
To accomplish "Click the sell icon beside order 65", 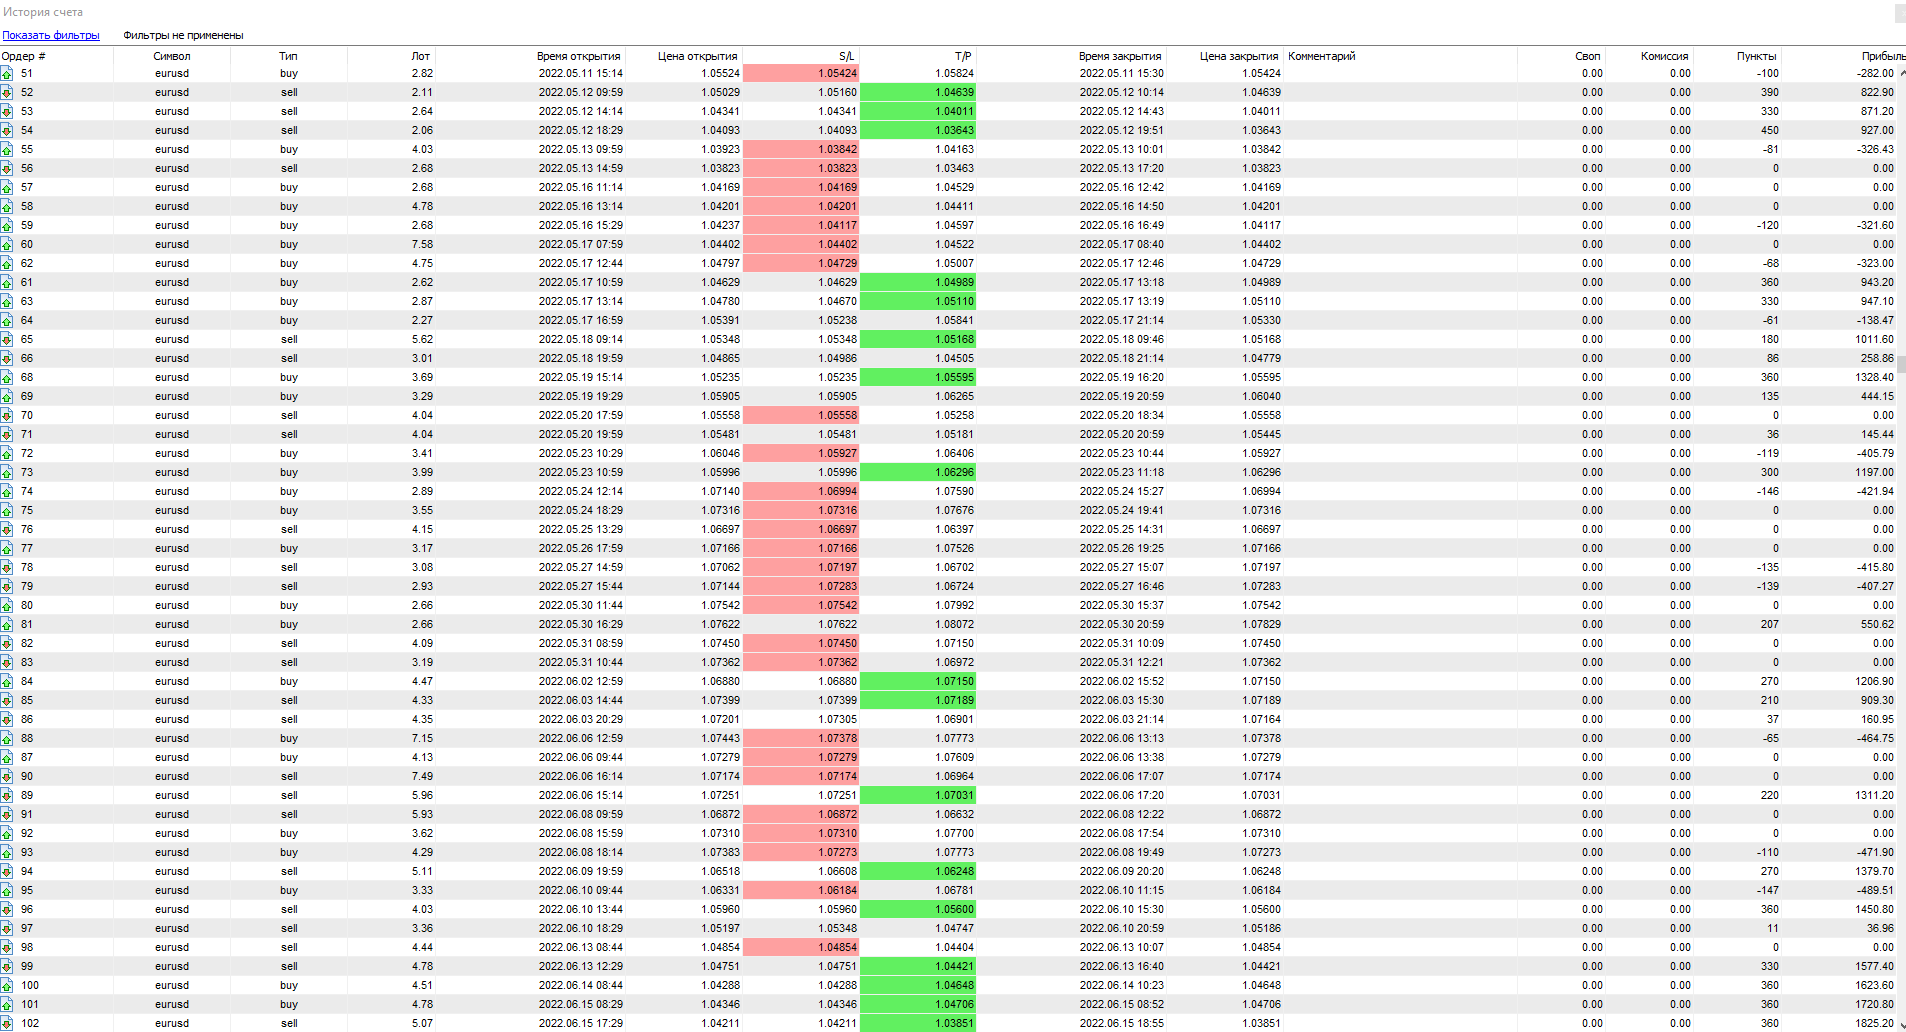I will coord(7,339).
